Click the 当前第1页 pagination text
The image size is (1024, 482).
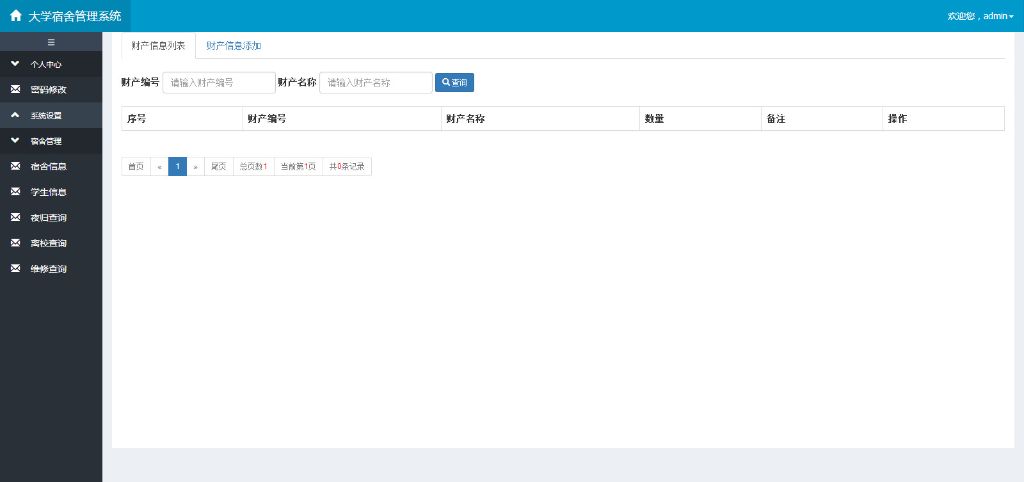click(x=298, y=167)
